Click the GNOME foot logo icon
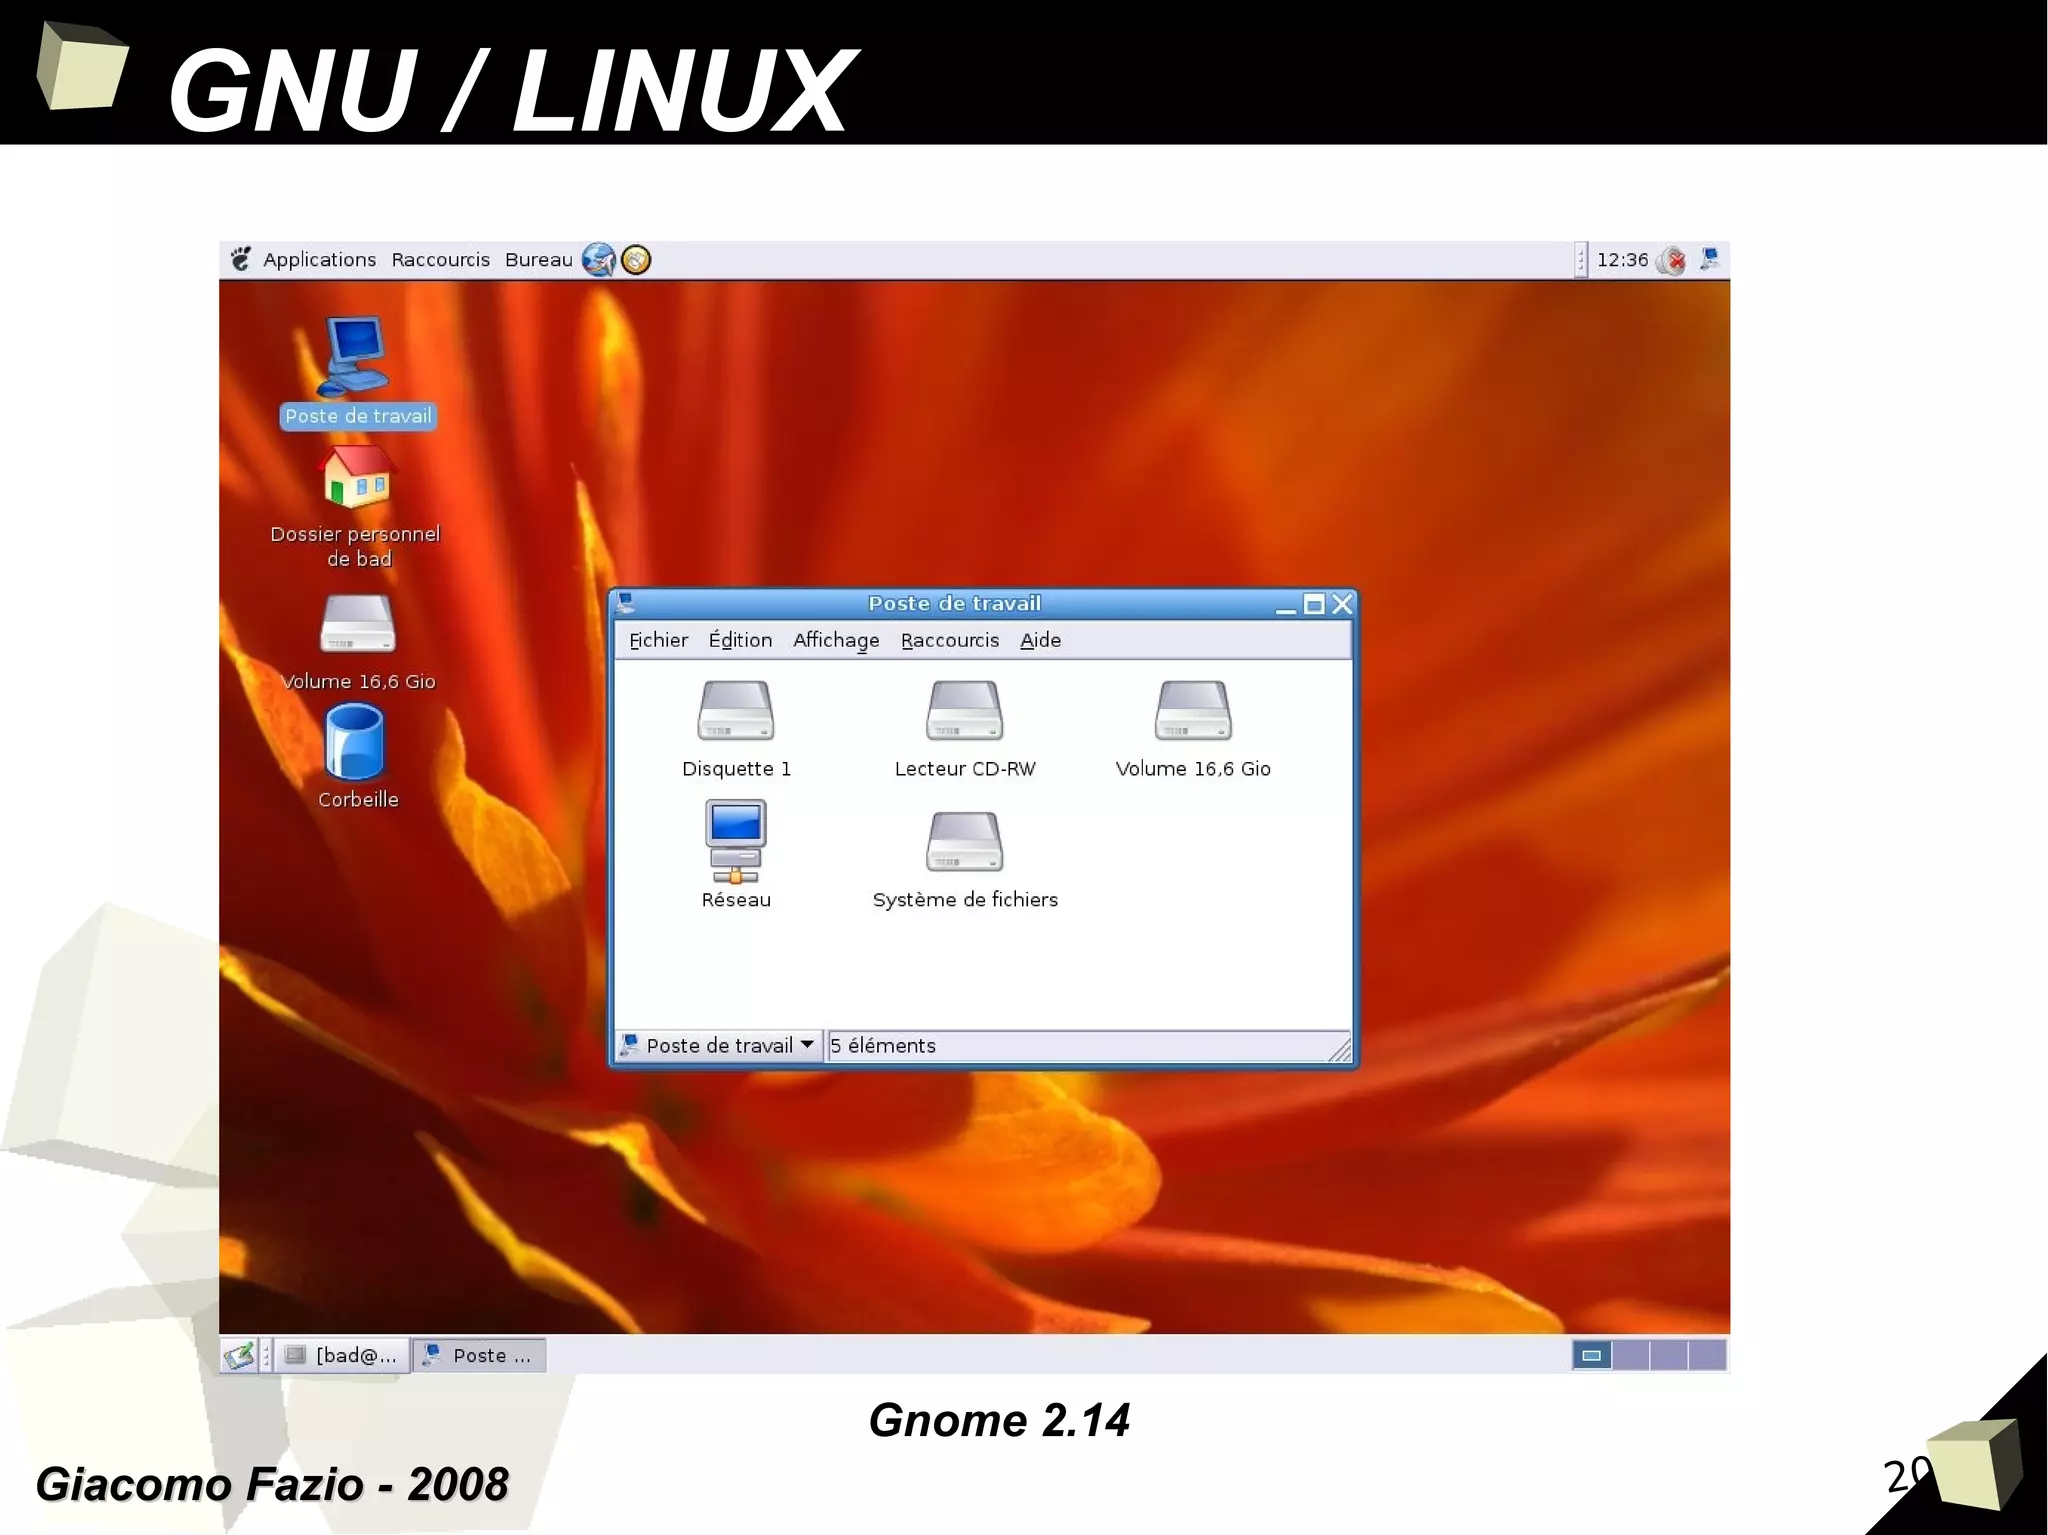The height and width of the screenshot is (1535, 2048). [241, 259]
